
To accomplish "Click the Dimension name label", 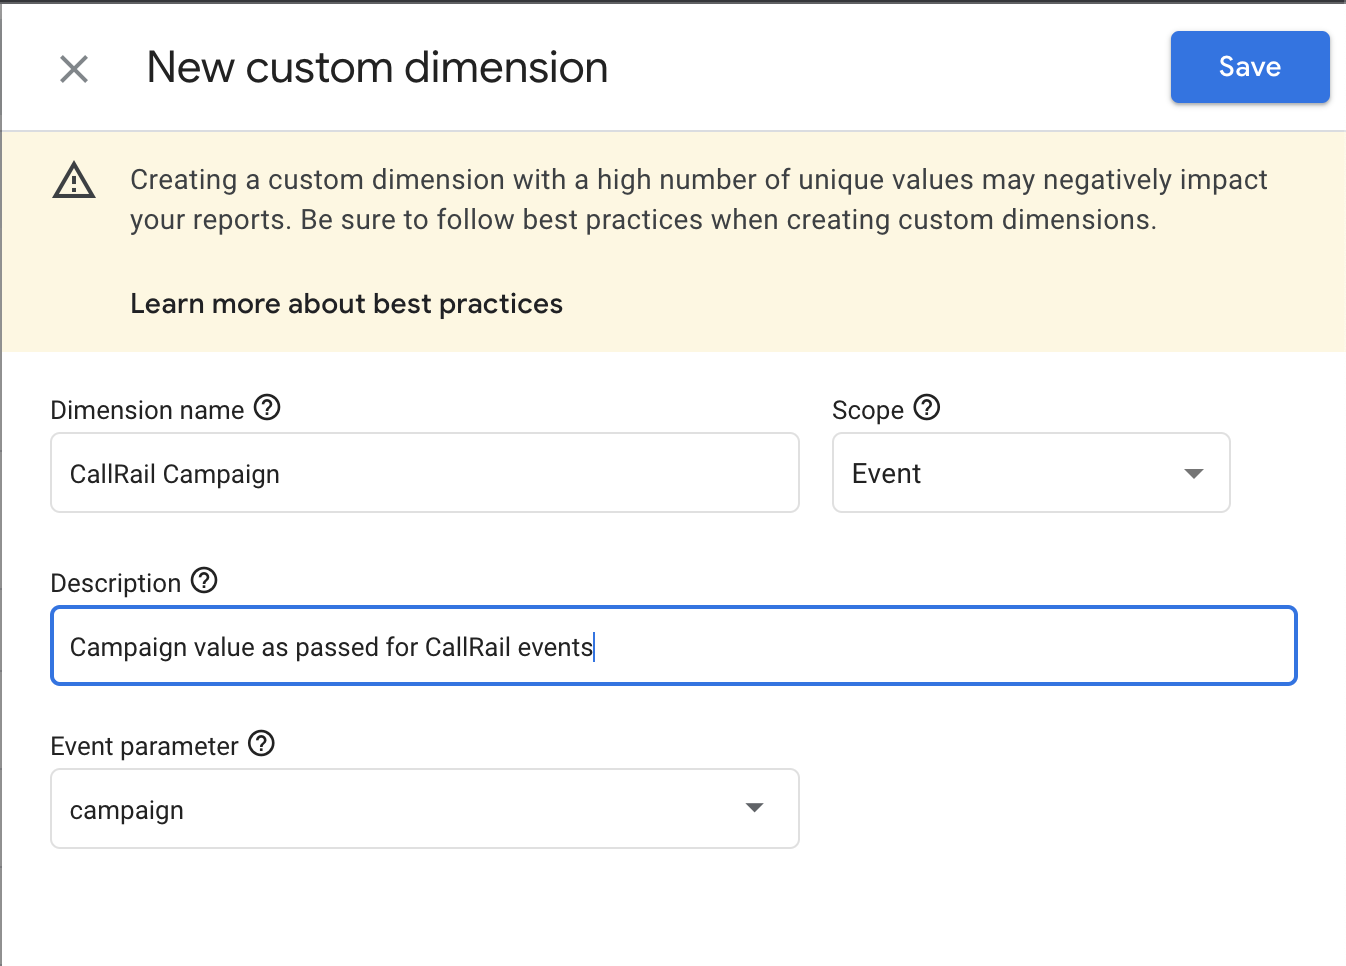I will (147, 410).
